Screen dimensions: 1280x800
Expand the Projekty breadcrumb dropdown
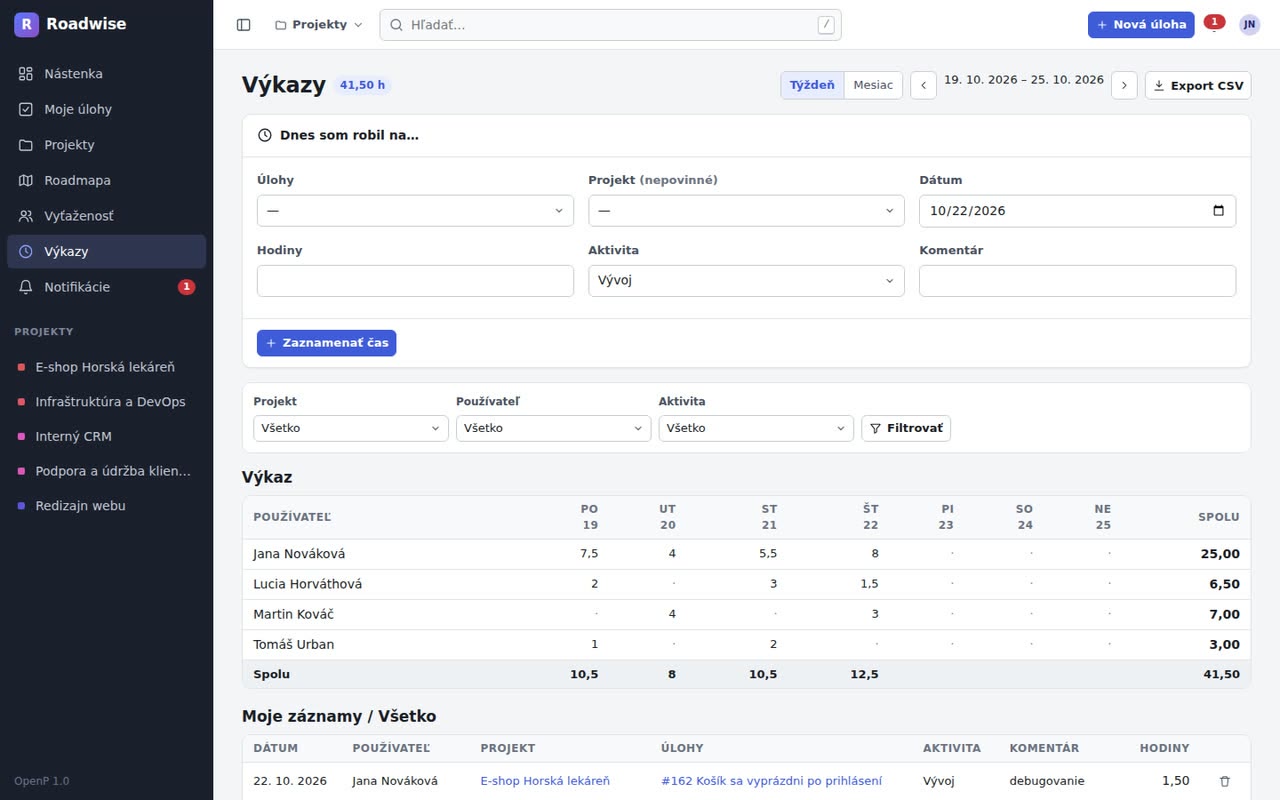click(x=318, y=25)
